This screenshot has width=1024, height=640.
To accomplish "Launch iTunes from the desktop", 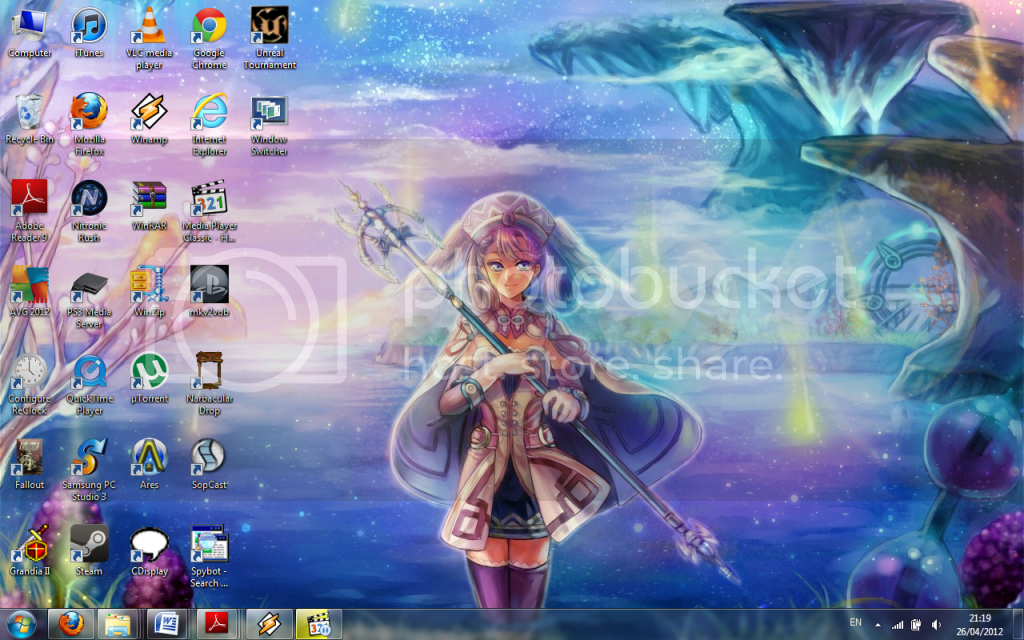I will click(88, 25).
